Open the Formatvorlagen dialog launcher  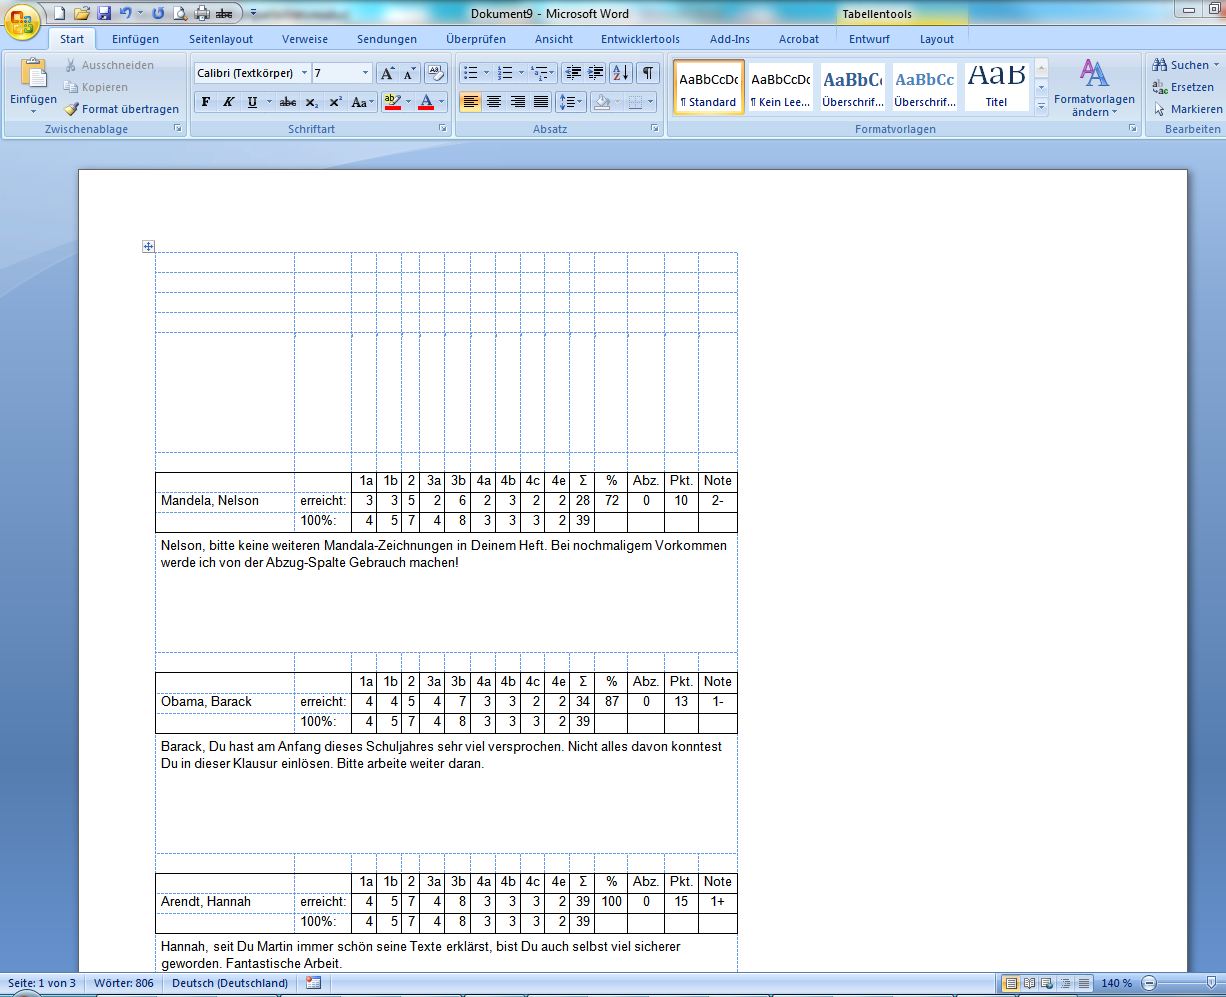click(1133, 129)
